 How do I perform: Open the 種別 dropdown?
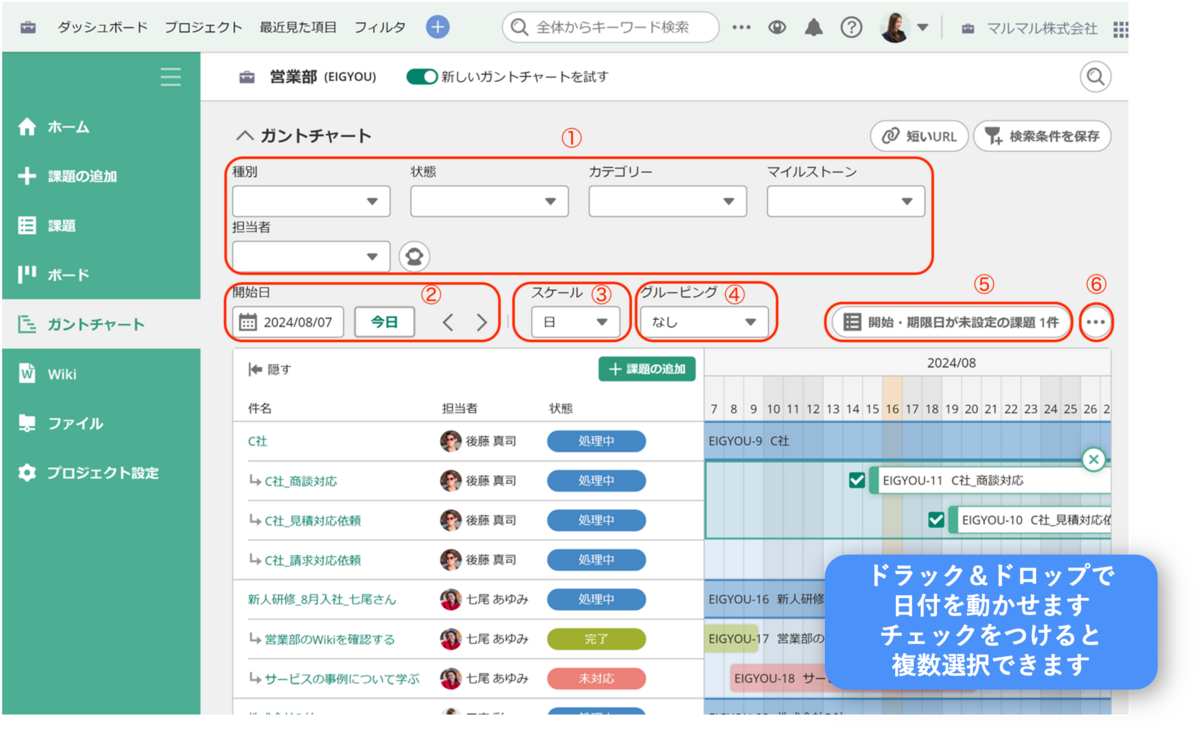click(311, 201)
